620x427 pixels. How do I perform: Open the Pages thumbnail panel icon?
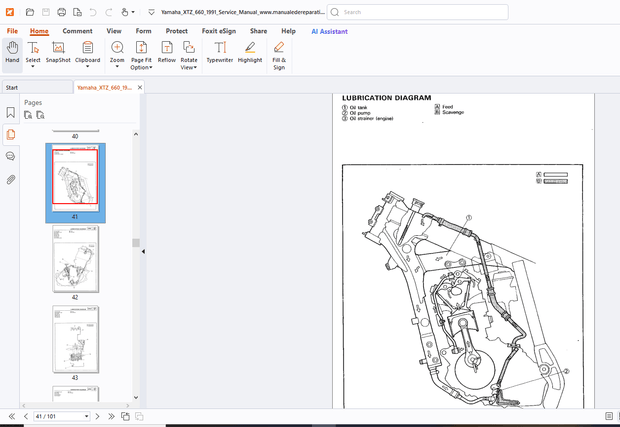pos(11,134)
